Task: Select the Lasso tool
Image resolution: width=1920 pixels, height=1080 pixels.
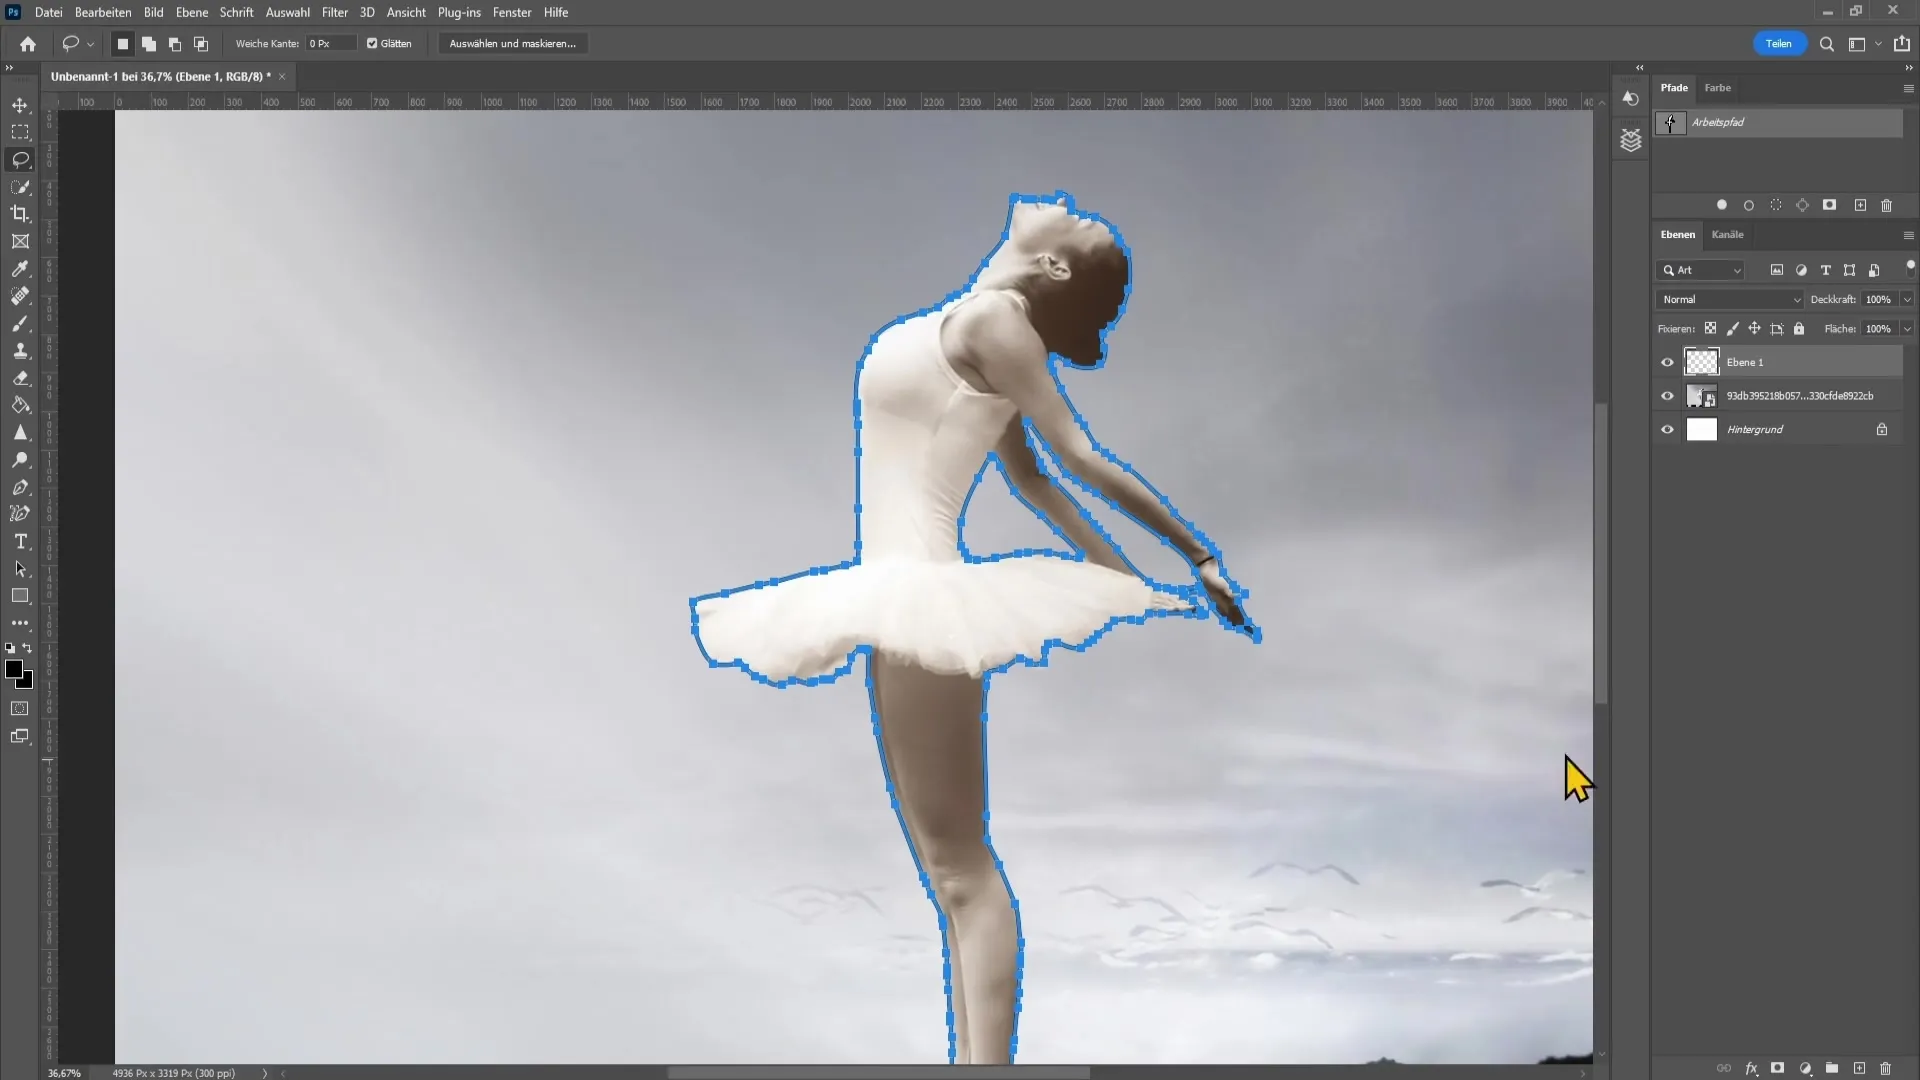Action: tap(21, 158)
